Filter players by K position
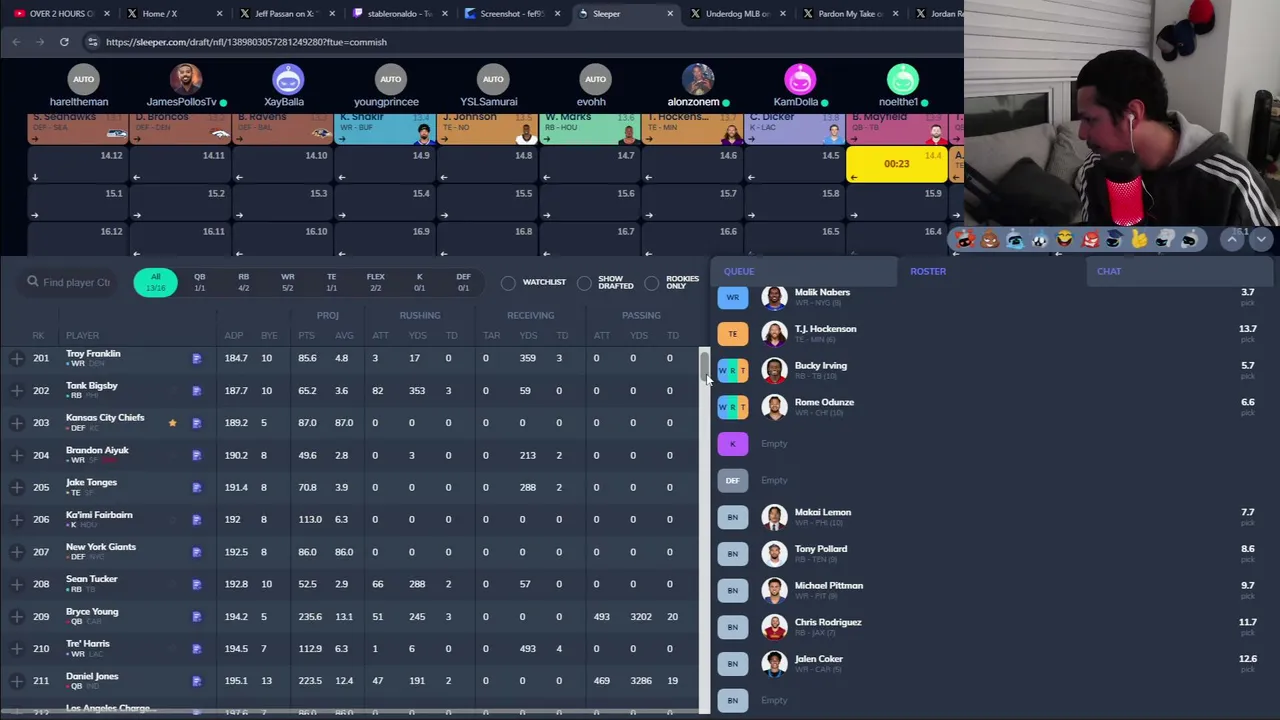This screenshot has width=1280, height=720. click(x=419, y=282)
